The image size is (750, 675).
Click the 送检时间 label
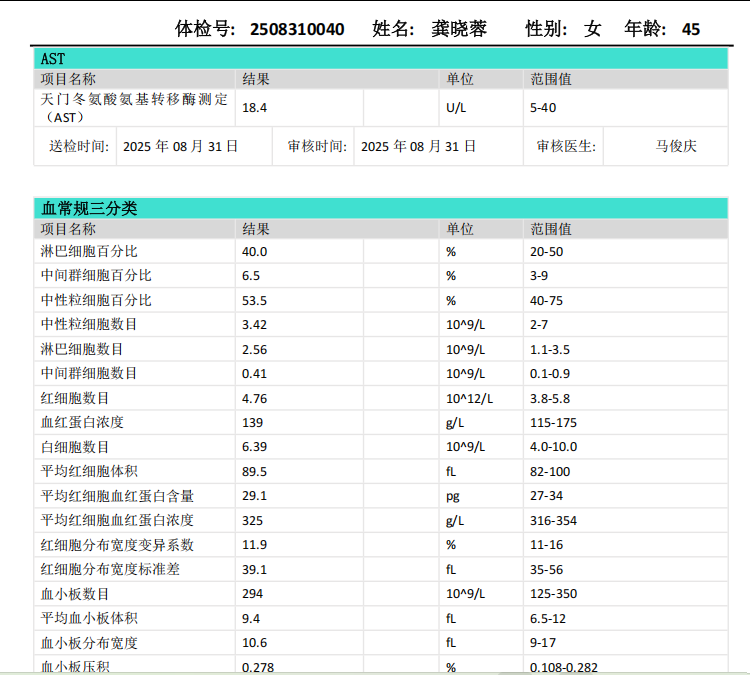[x=79, y=146]
